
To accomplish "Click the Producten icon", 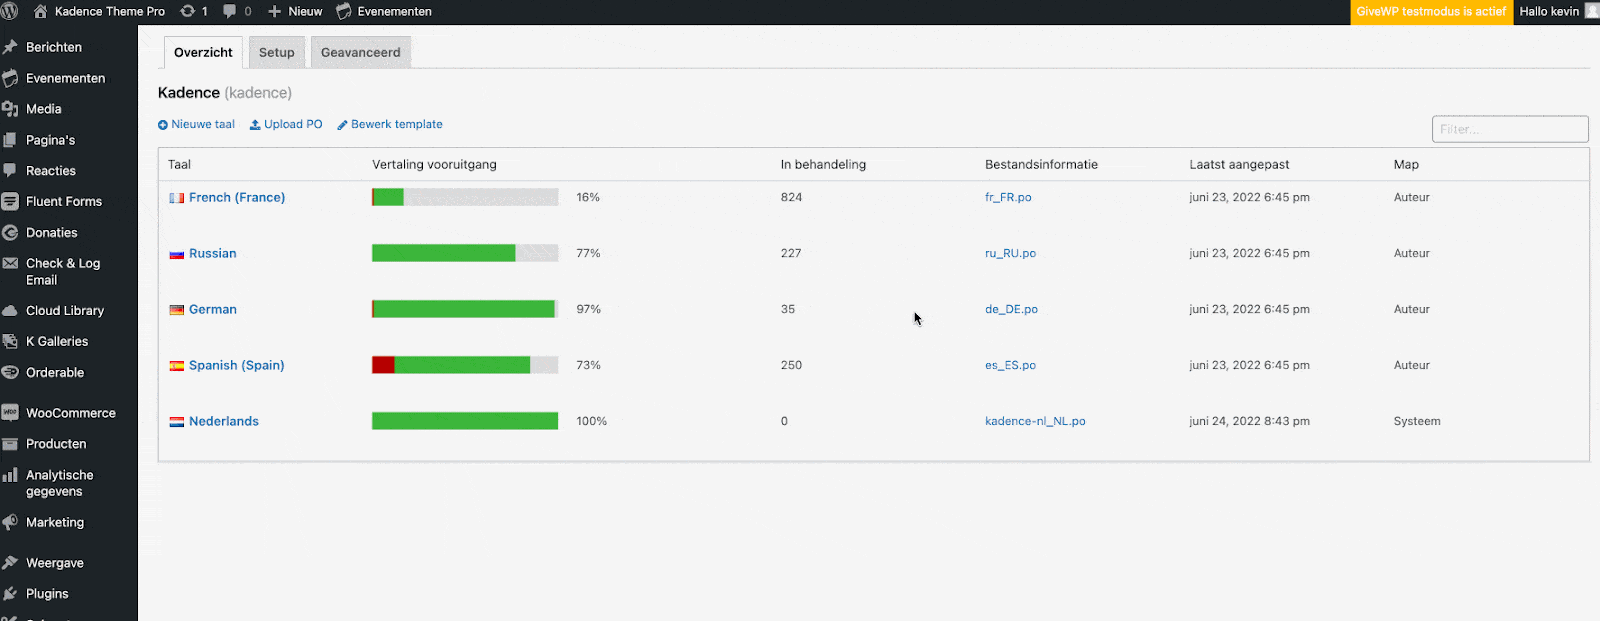I will click(x=10, y=444).
